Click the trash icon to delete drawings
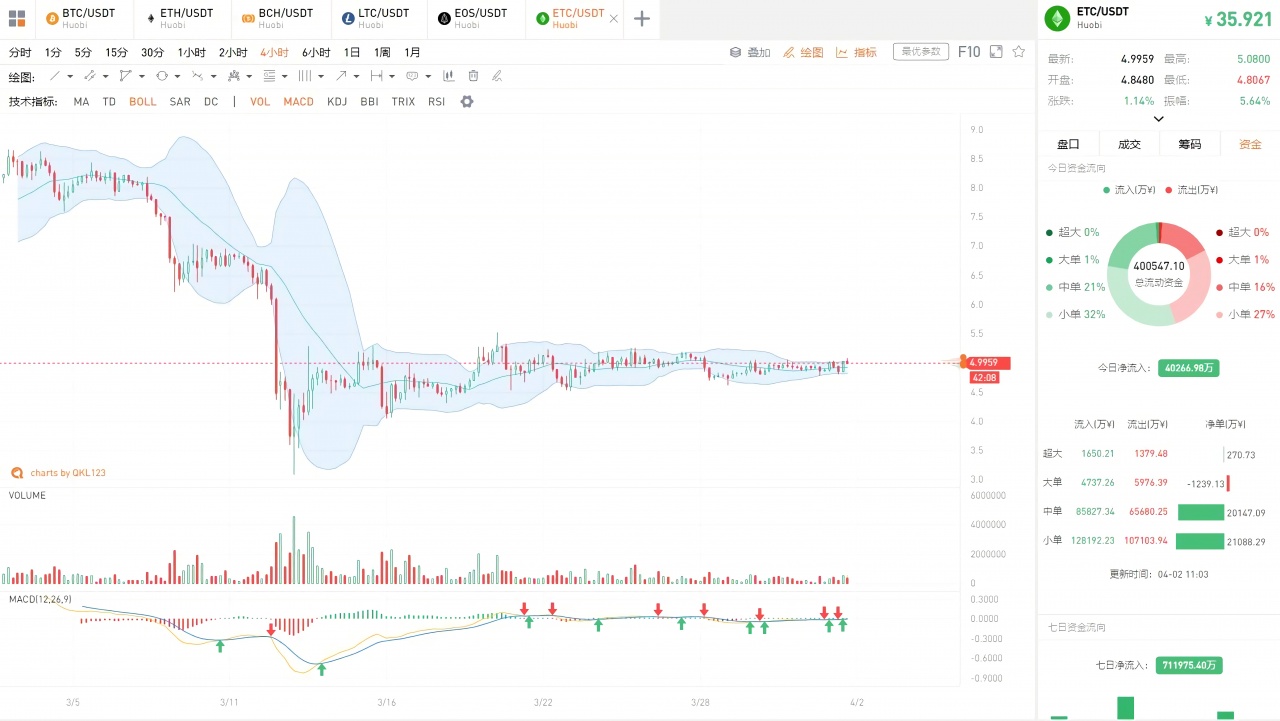Image resolution: width=1280 pixels, height=721 pixels. click(x=473, y=76)
